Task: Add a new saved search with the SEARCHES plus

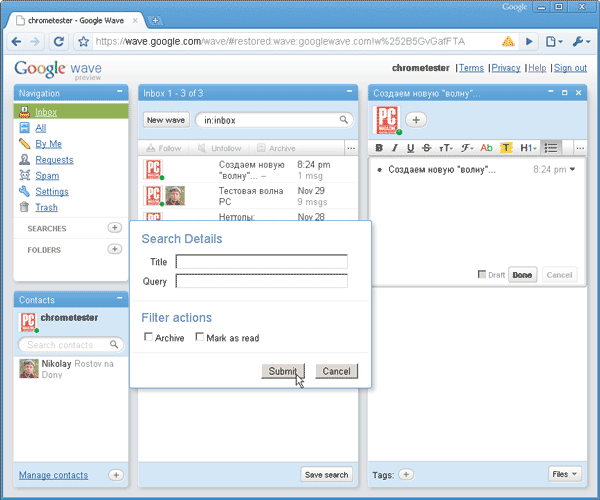Action: (114, 228)
